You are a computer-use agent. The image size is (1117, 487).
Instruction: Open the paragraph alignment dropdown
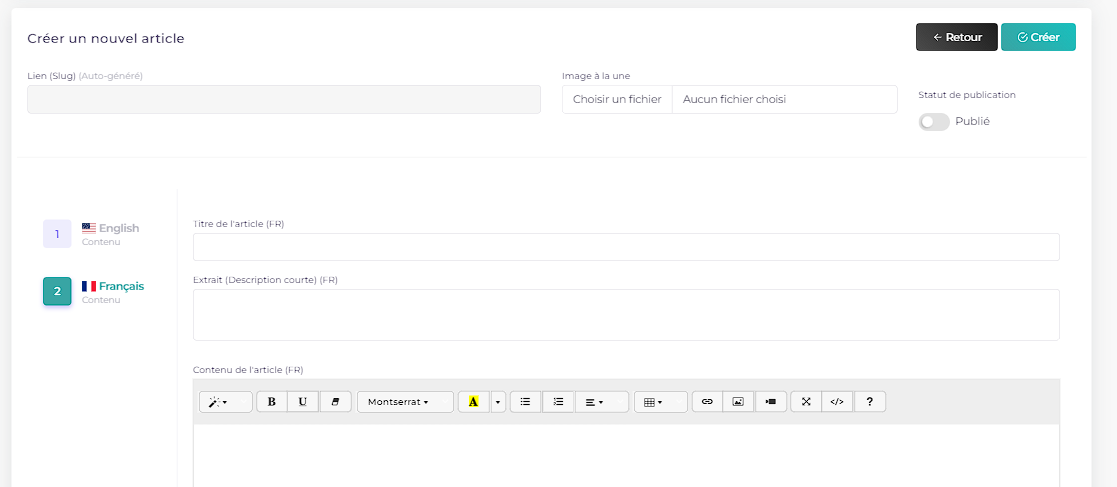pos(601,402)
